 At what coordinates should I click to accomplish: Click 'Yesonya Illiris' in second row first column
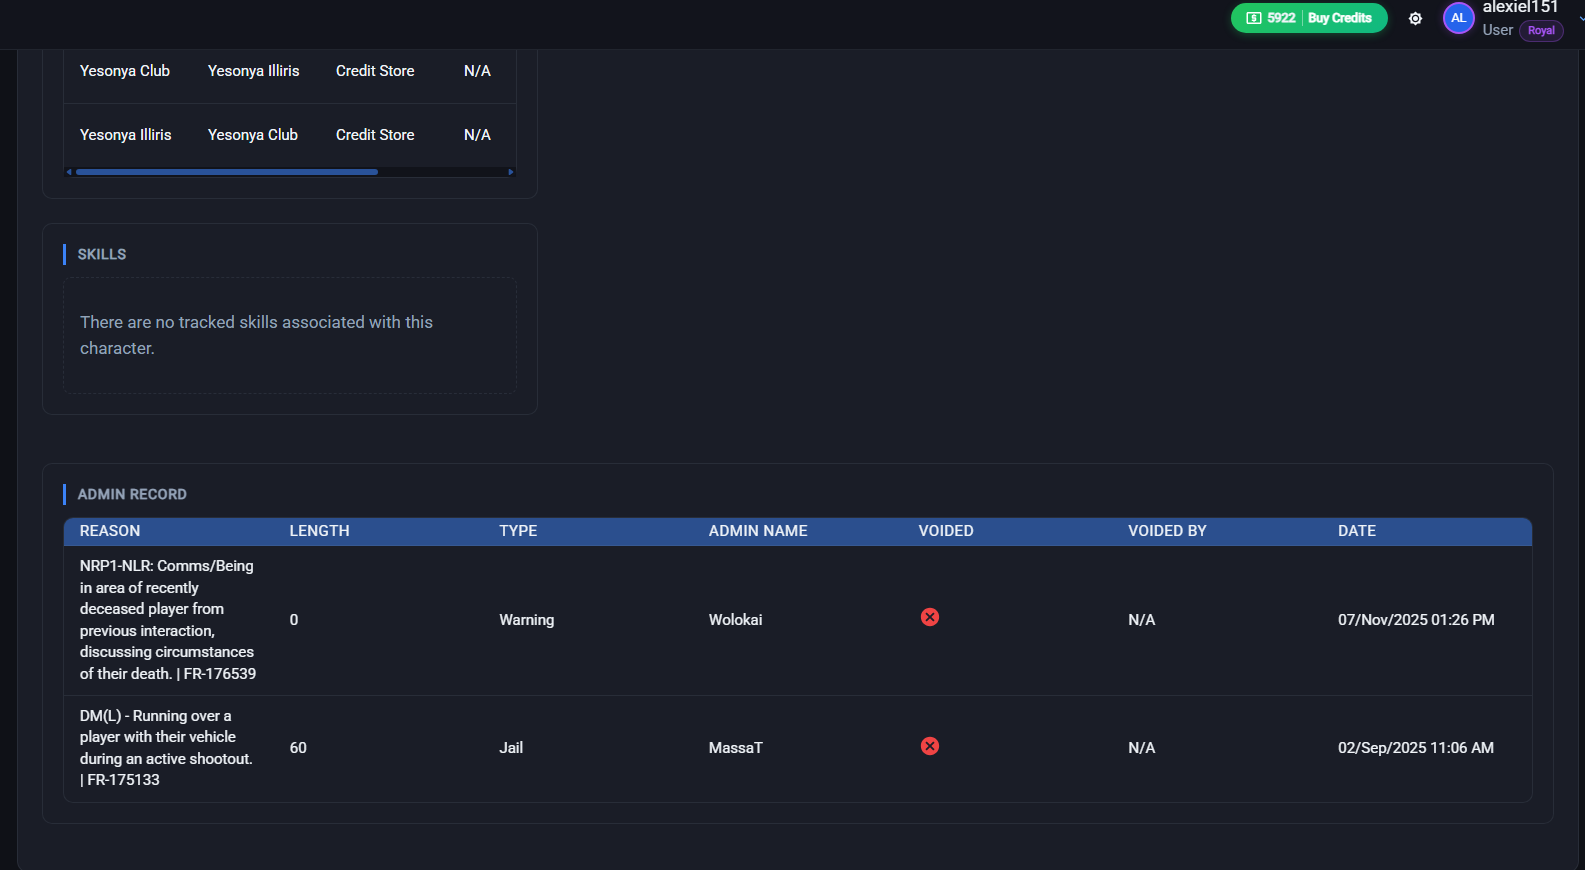(x=126, y=135)
